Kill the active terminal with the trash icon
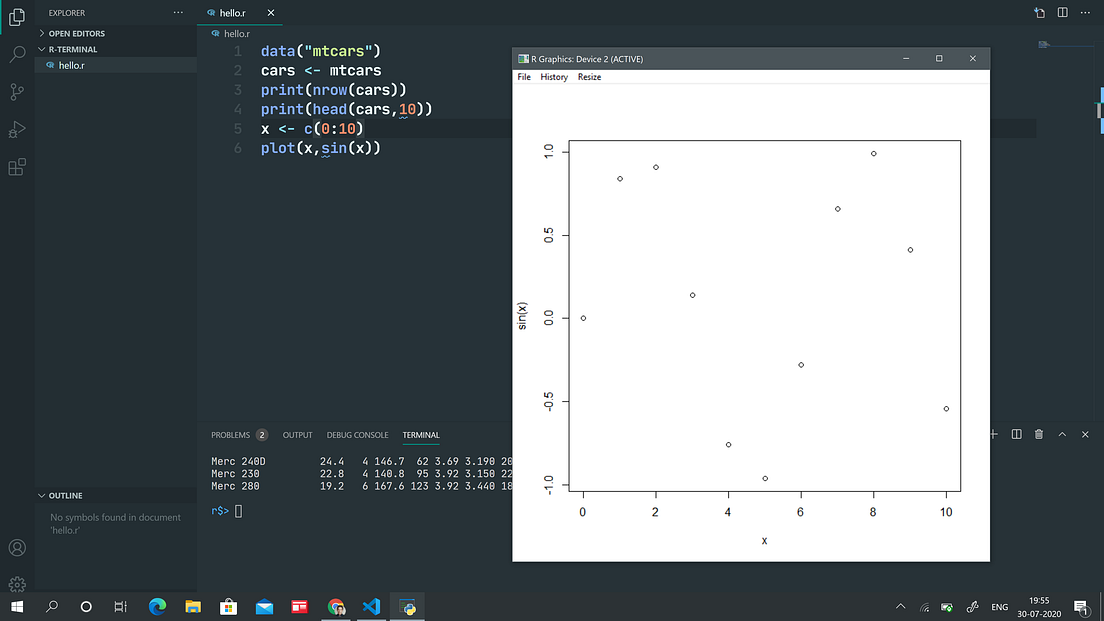 pos(1039,434)
